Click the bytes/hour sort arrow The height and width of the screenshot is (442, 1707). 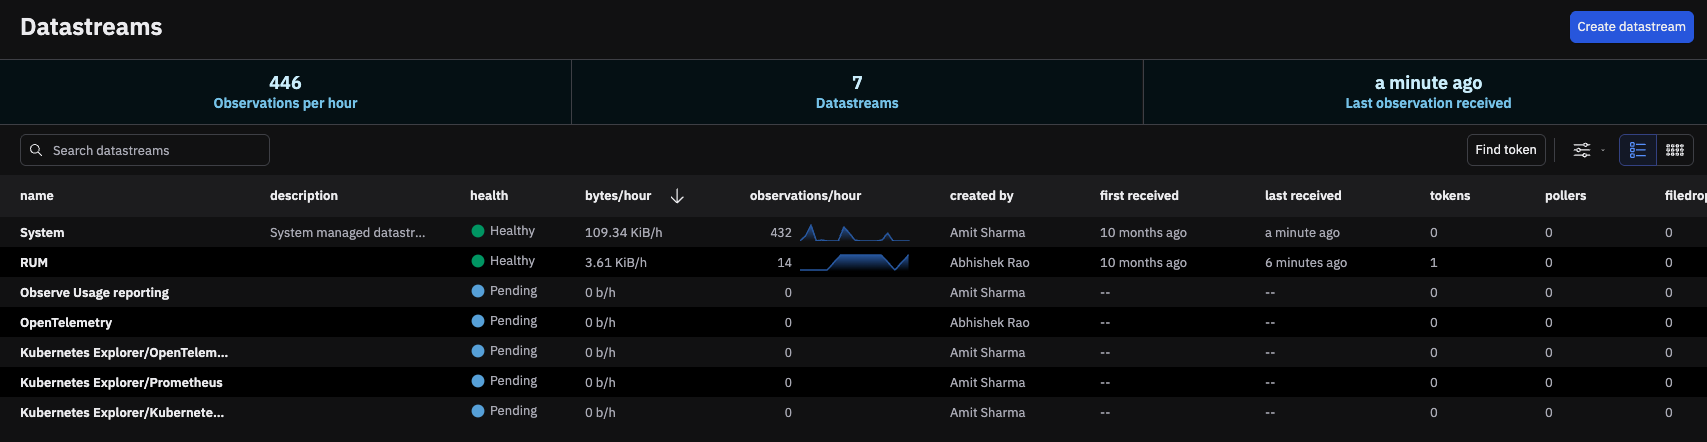click(x=677, y=196)
